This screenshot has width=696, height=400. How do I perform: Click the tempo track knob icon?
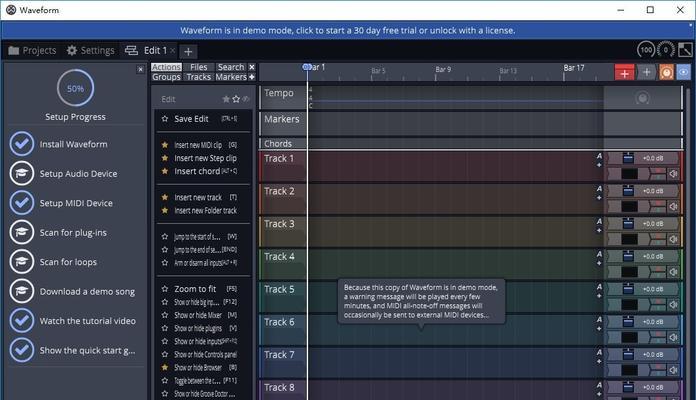coord(642,98)
